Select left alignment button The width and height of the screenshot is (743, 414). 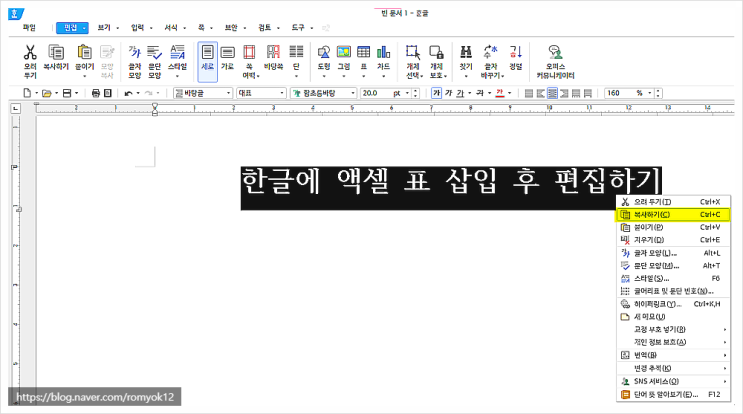[541, 93]
